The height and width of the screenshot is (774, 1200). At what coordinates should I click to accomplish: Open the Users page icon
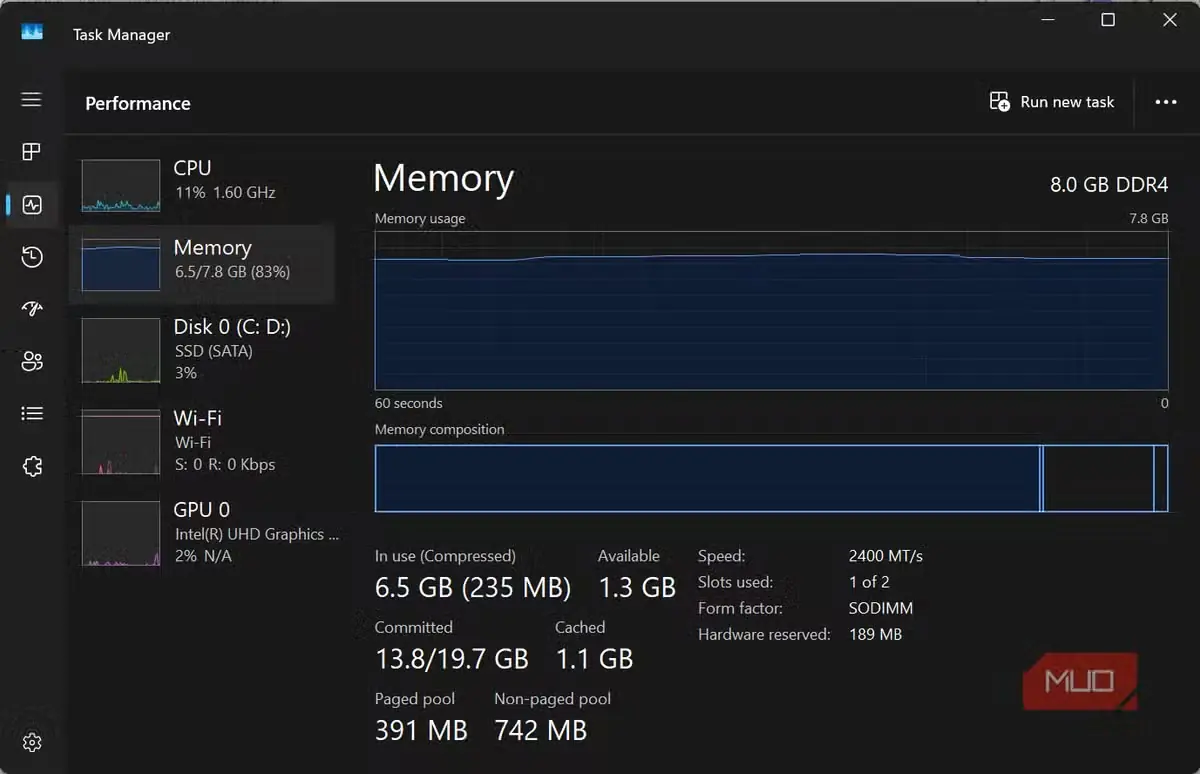coord(32,361)
